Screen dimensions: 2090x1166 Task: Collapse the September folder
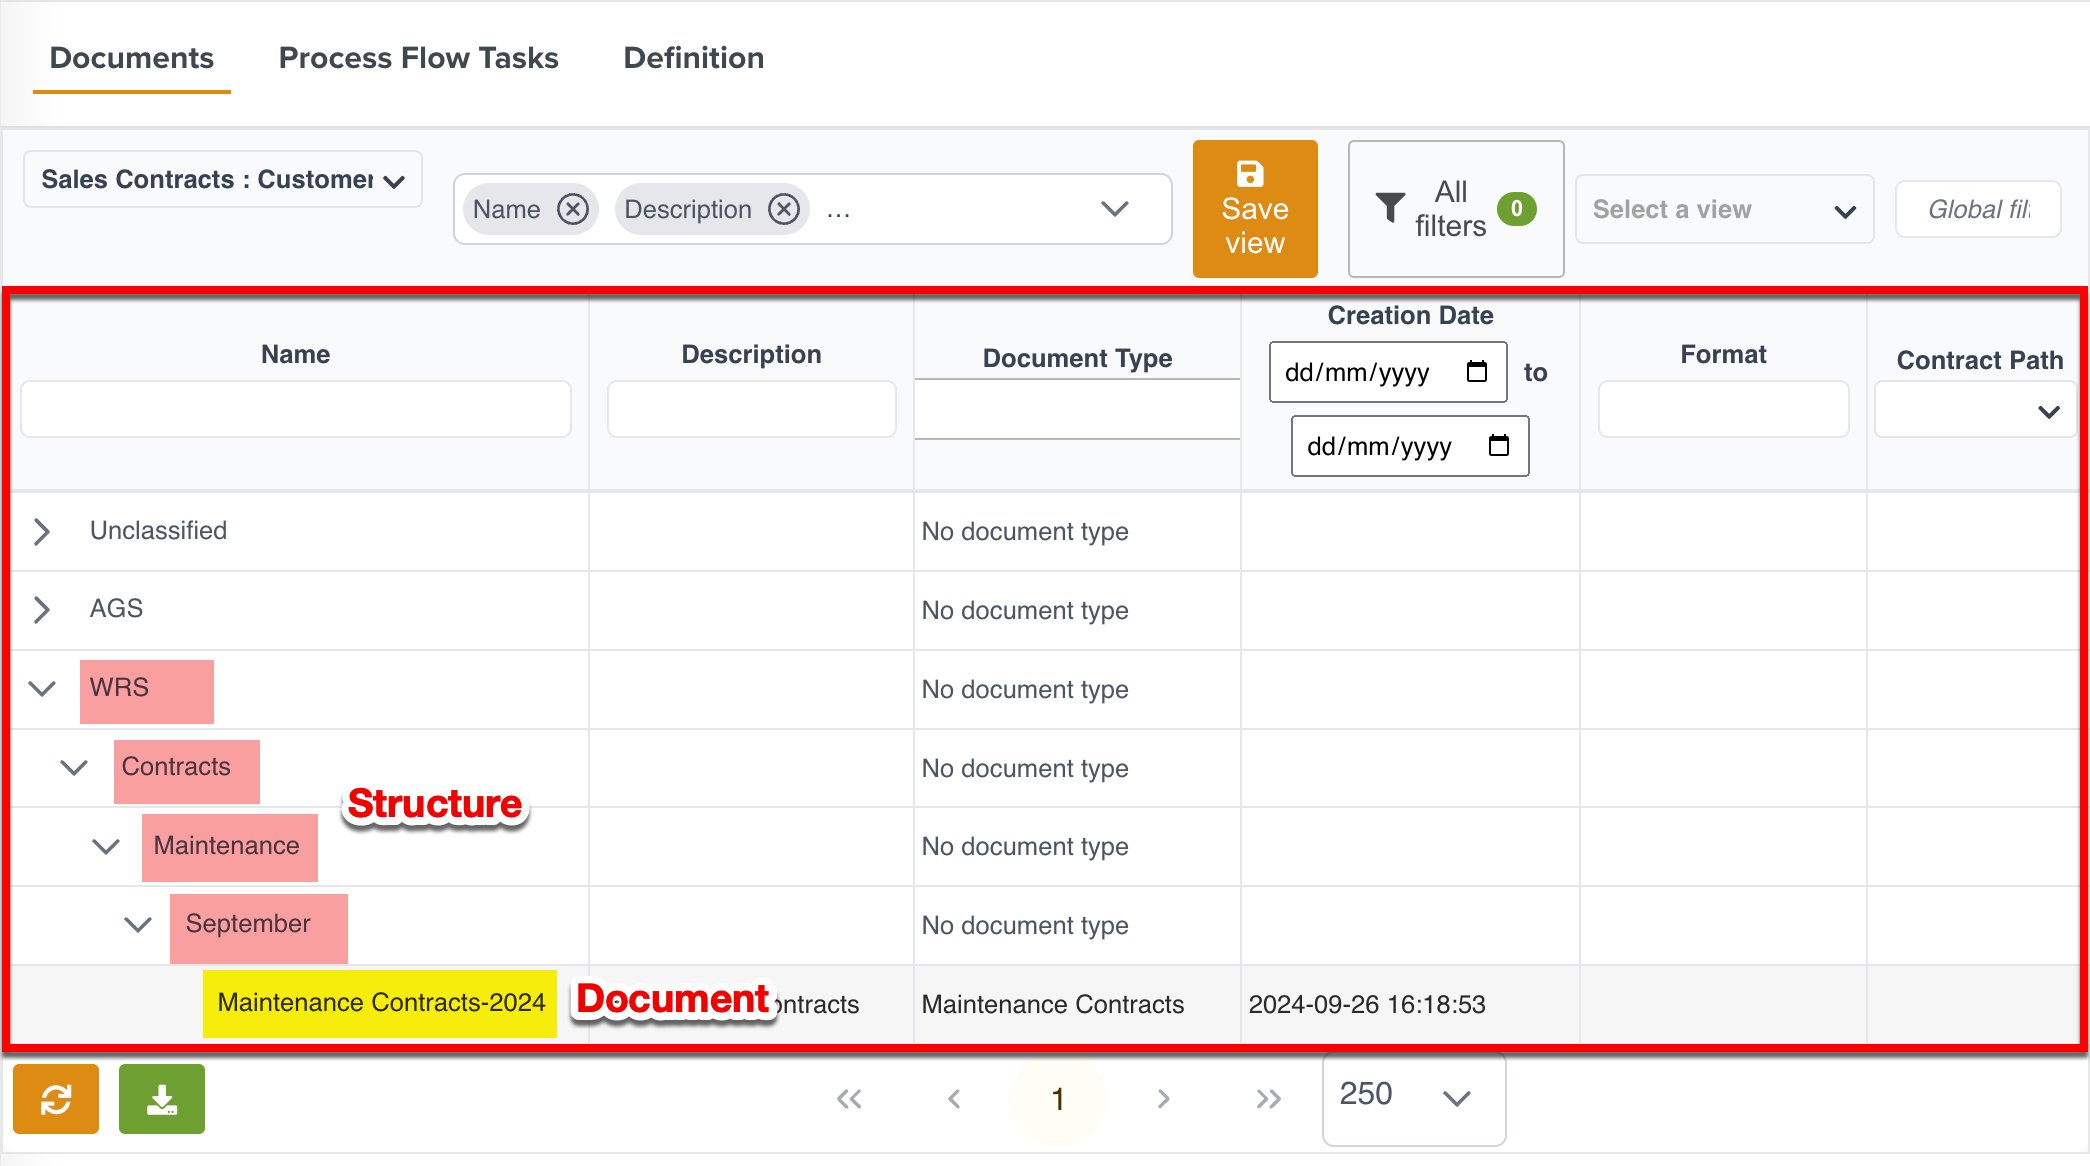138,924
